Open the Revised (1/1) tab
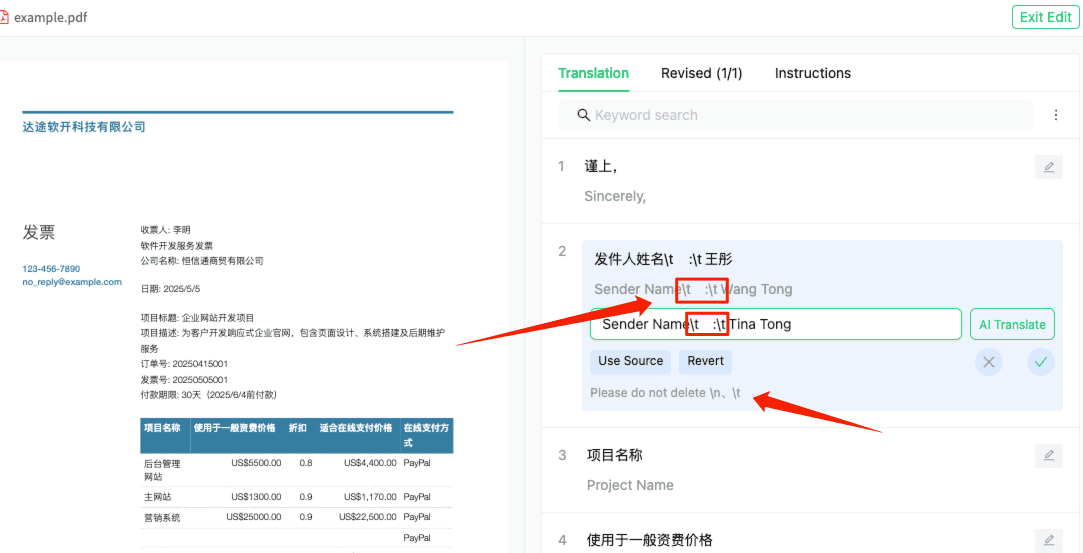 (701, 73)
